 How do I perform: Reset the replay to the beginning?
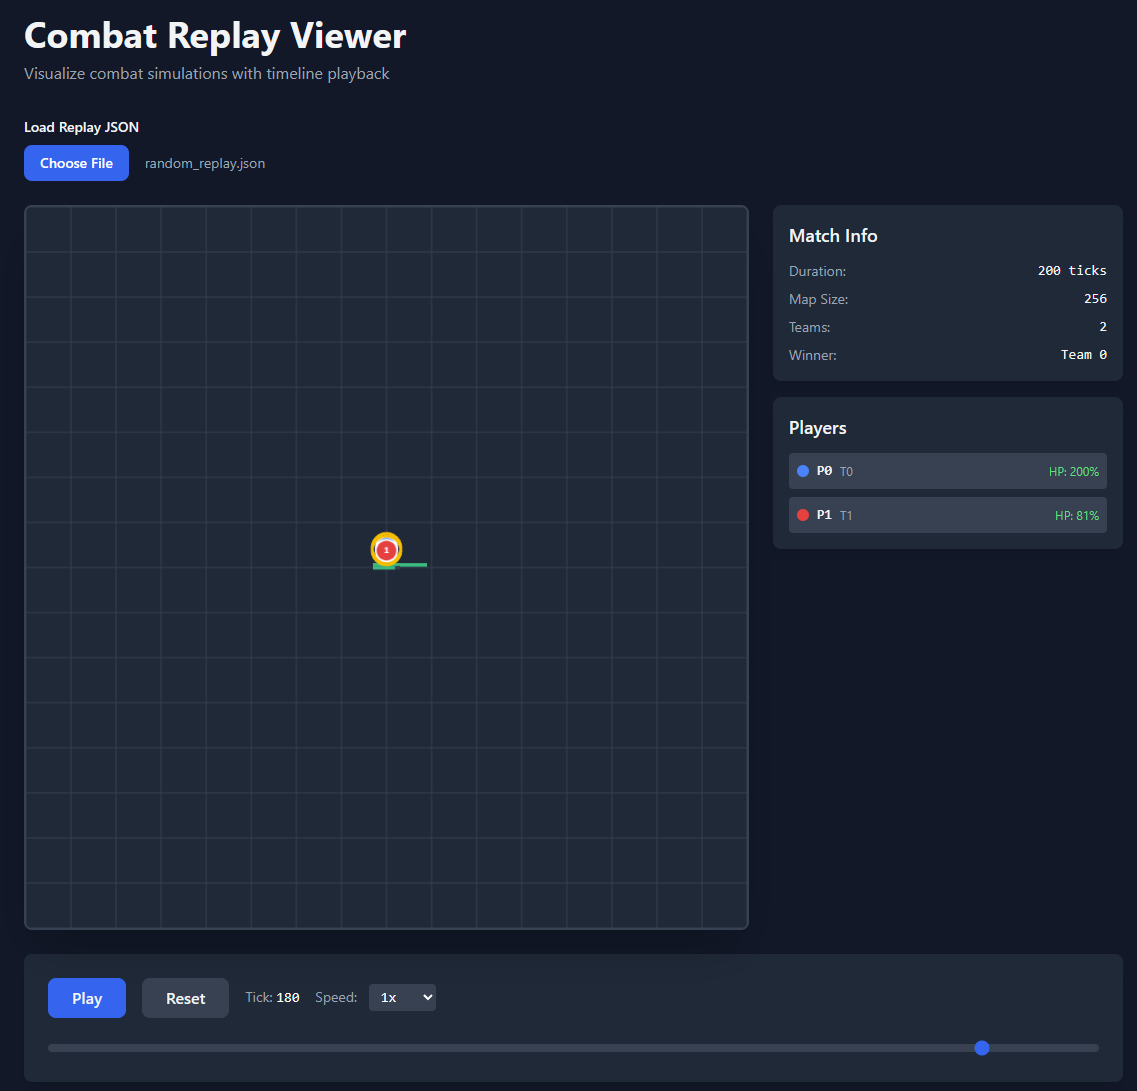click(x=185, y=997)
